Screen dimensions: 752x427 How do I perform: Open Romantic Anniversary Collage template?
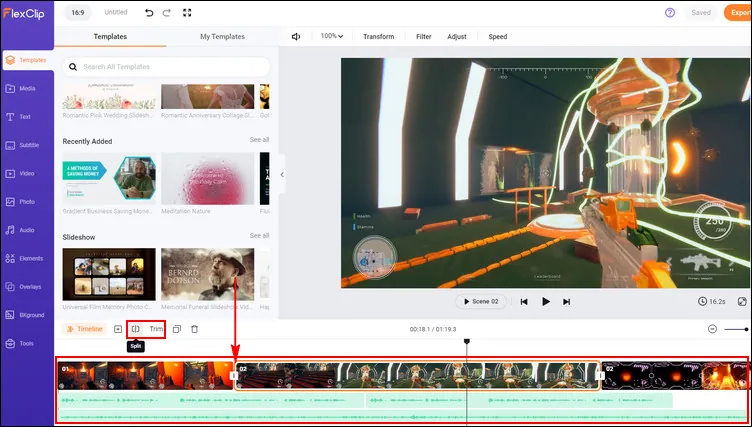coord(208,96)
